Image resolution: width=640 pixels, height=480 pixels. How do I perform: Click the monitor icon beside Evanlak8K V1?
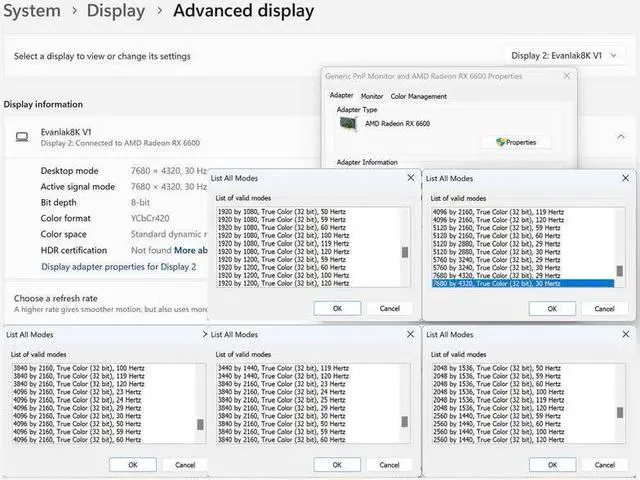coord(21,137)
